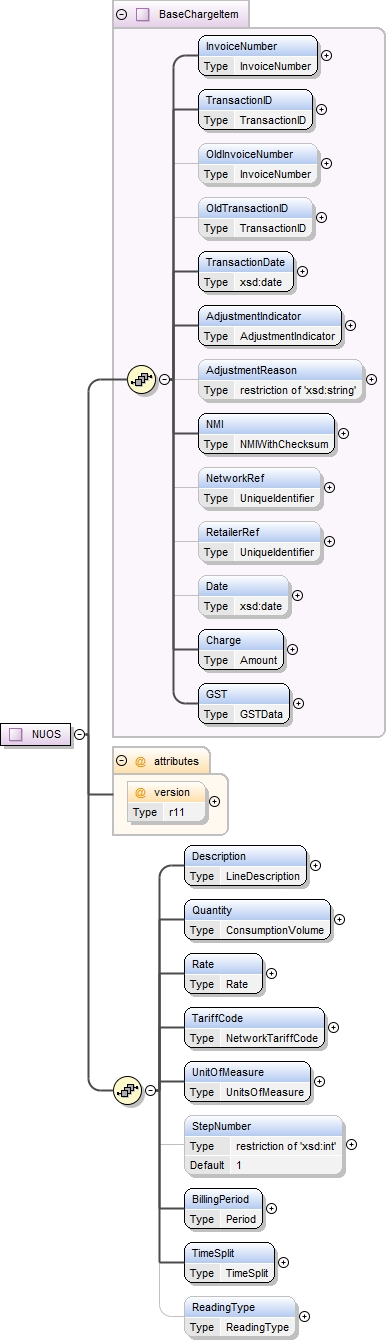Select the RetailerRef element box
Image resolution: width=387 pixels, height=1342 pixels.
coord(260,542)
